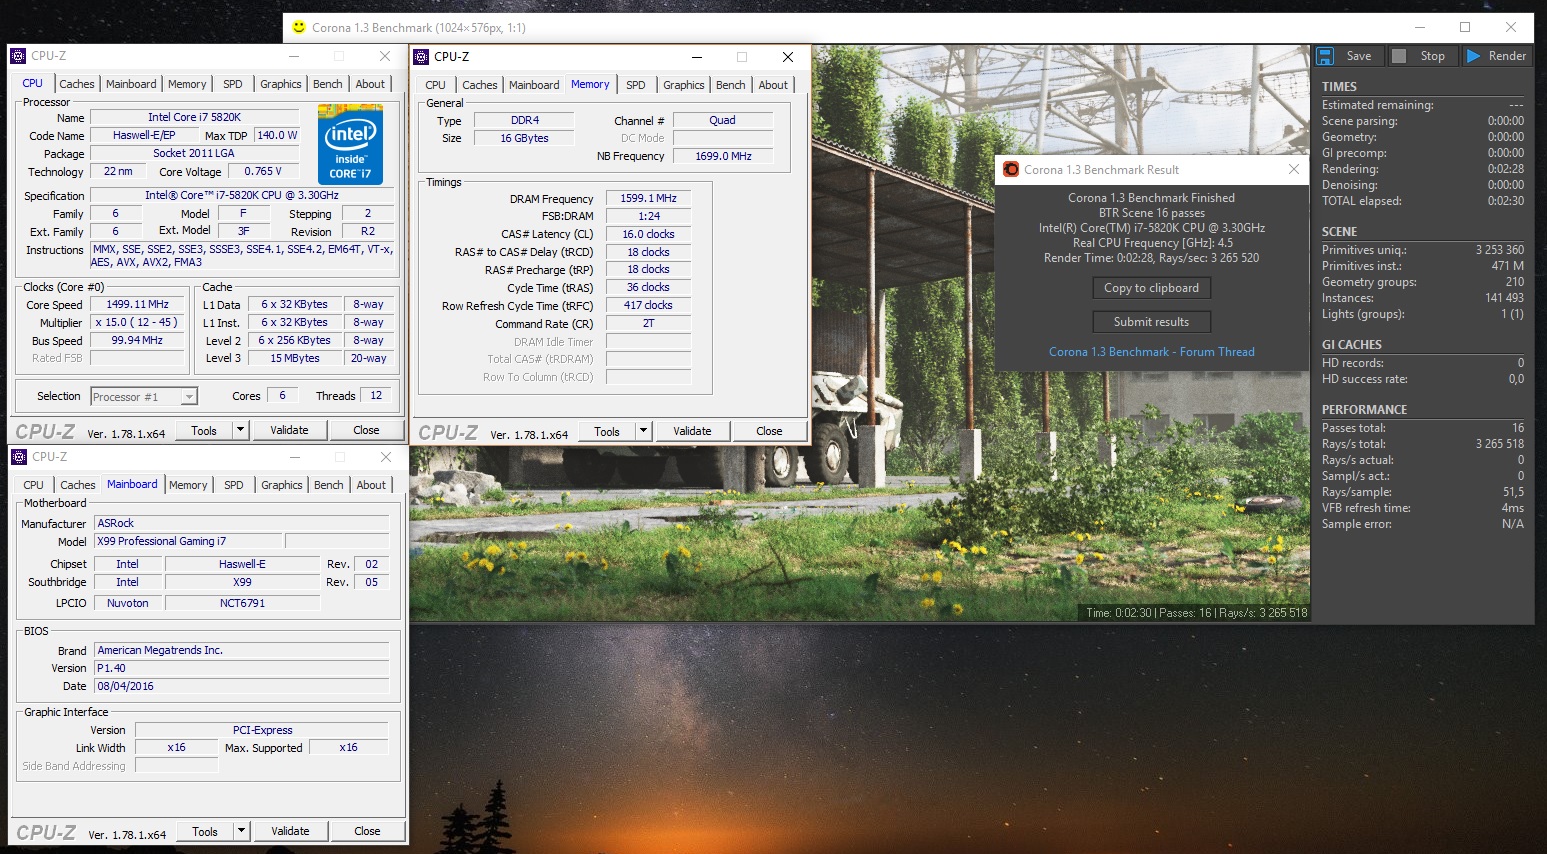
Task: Open Memory tab in the CPU-Z mainboard window
Action: click(188, 485)
